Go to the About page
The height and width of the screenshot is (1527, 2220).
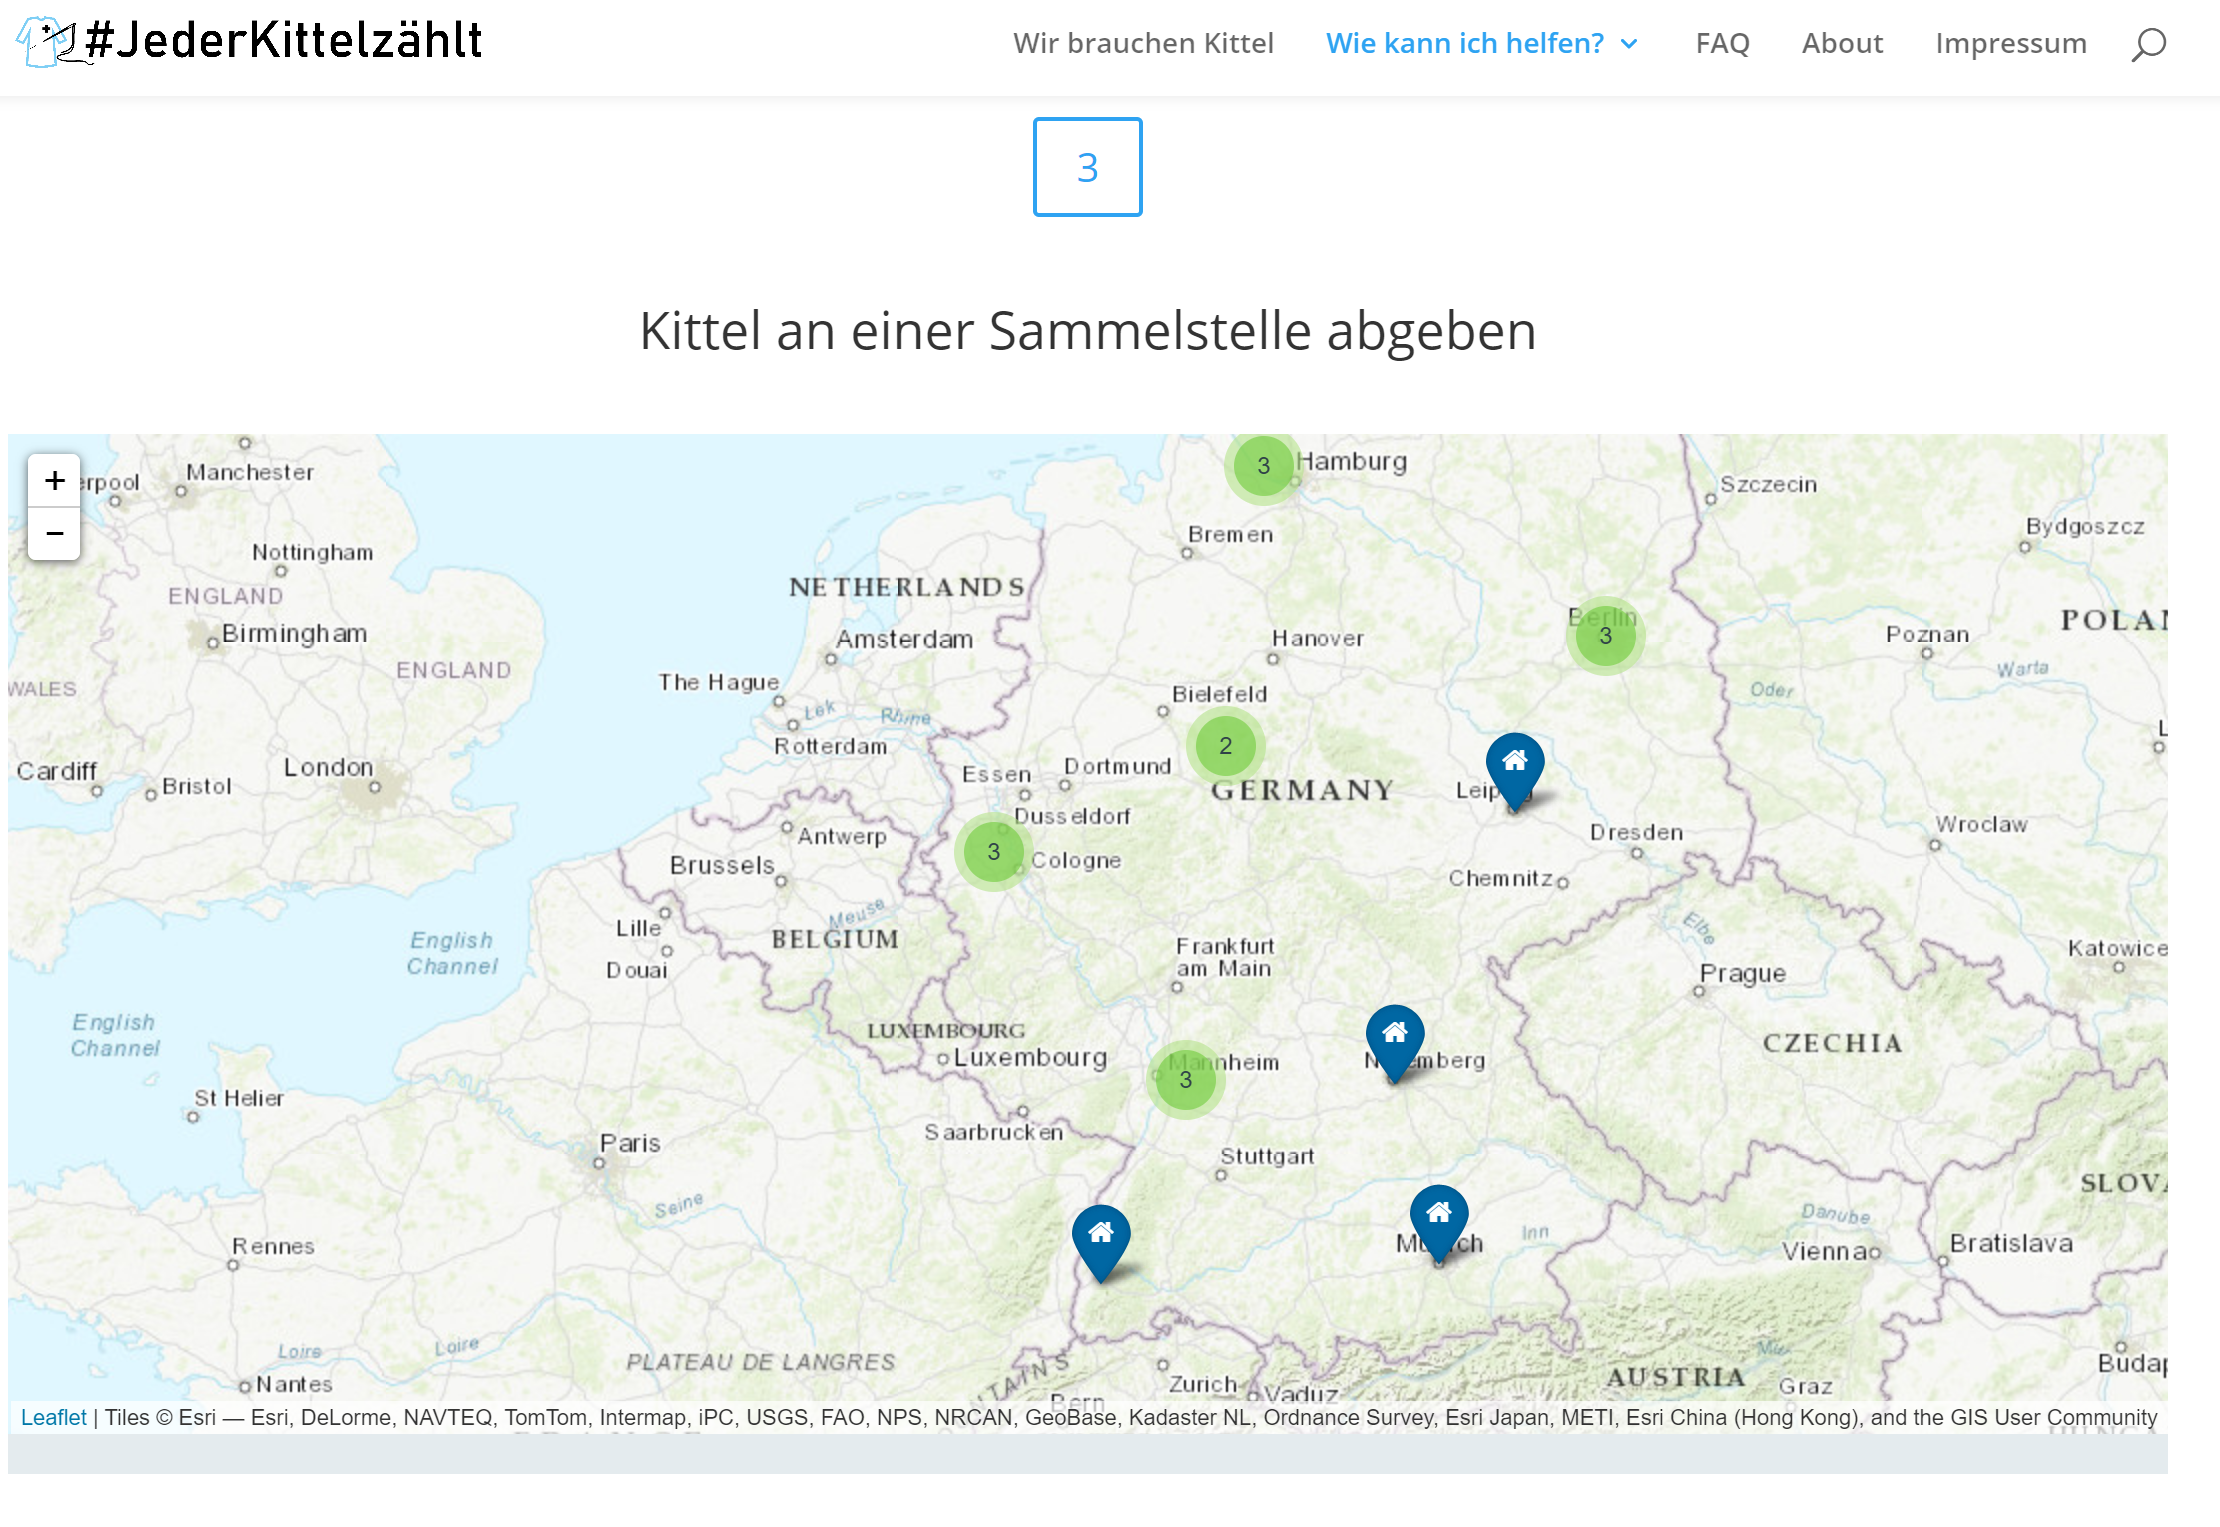(1842, 44)
